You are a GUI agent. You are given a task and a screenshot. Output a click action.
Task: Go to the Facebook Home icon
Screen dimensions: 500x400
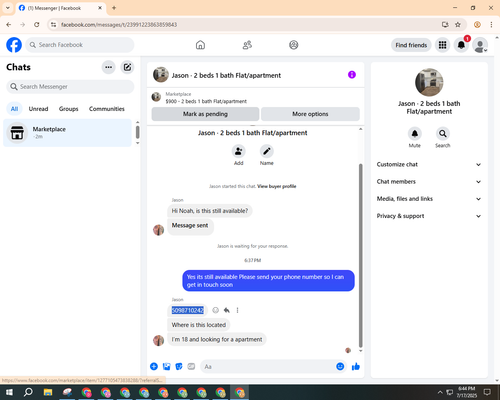200,45
